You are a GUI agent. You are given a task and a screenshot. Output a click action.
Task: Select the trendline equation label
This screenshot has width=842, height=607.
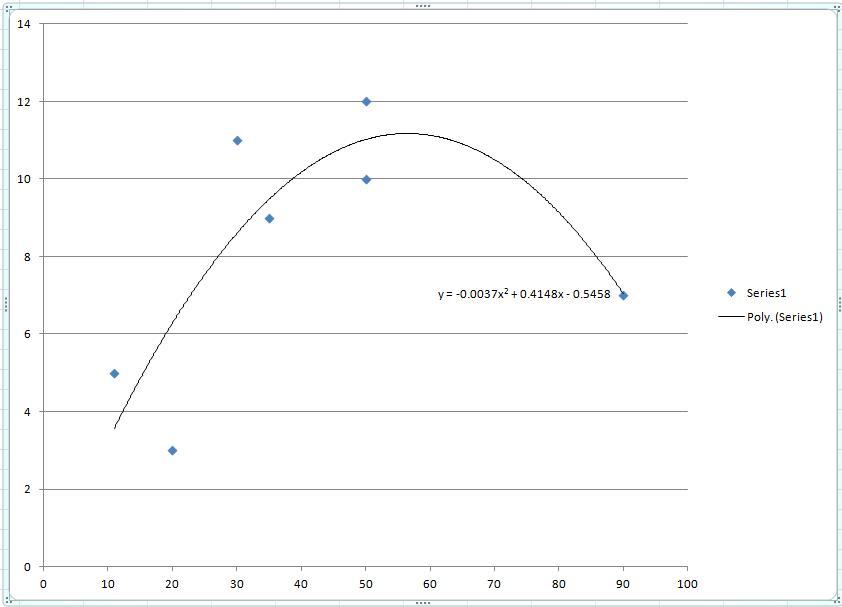tap(524, 294)
